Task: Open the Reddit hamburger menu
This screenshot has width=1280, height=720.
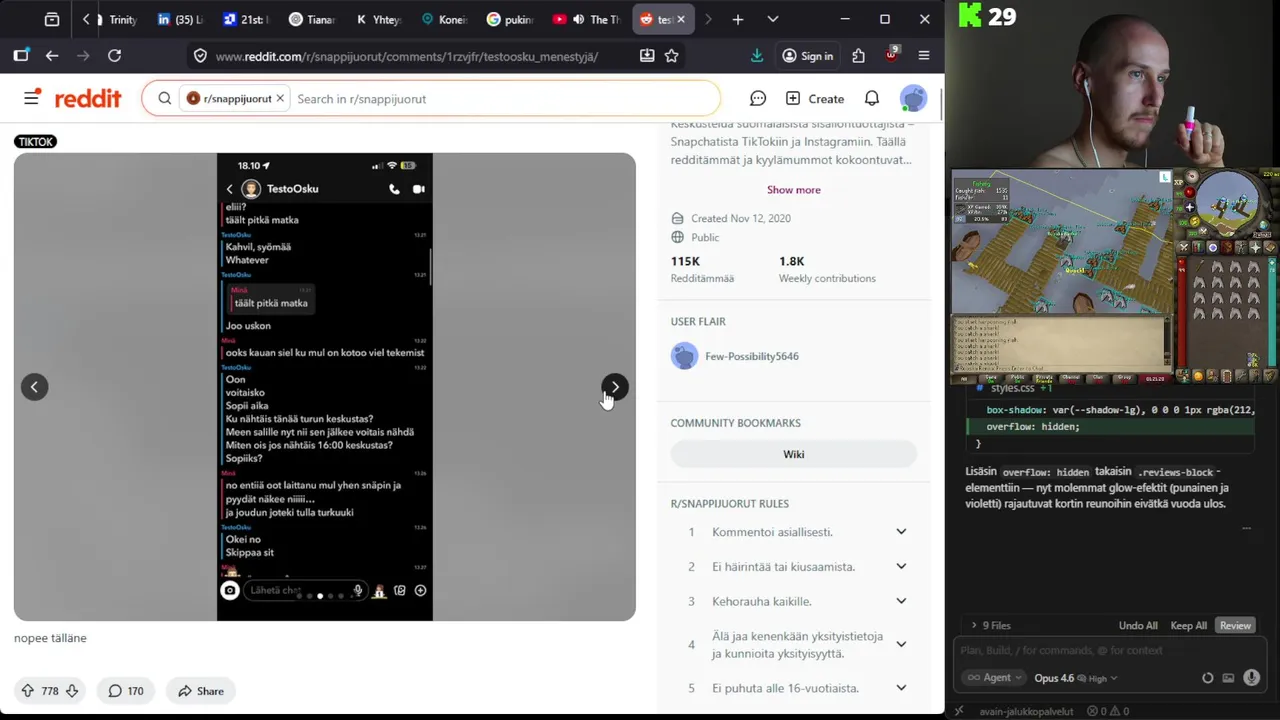Action: [x=32, y=99]
